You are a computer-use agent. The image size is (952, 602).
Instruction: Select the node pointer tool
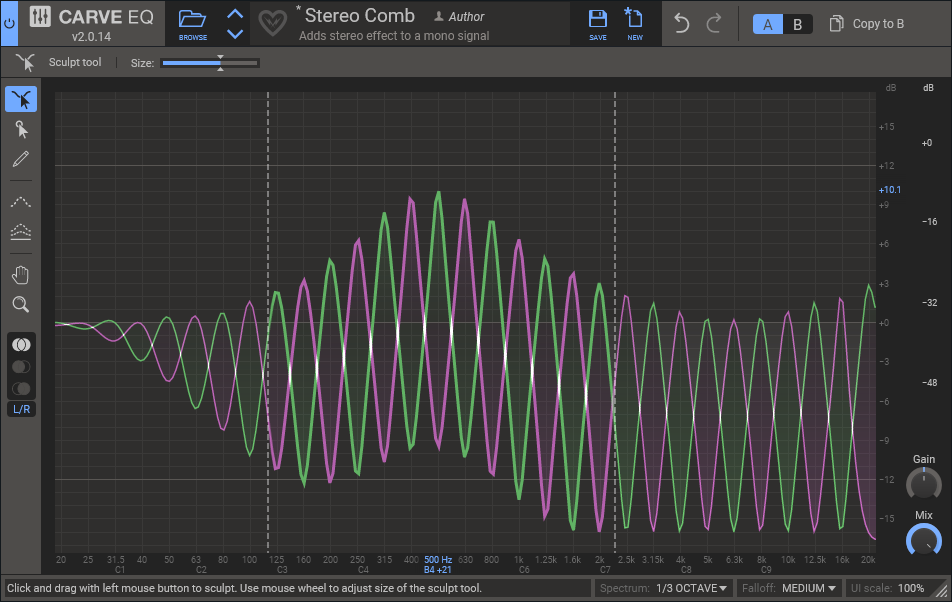[x=21, y=129]
